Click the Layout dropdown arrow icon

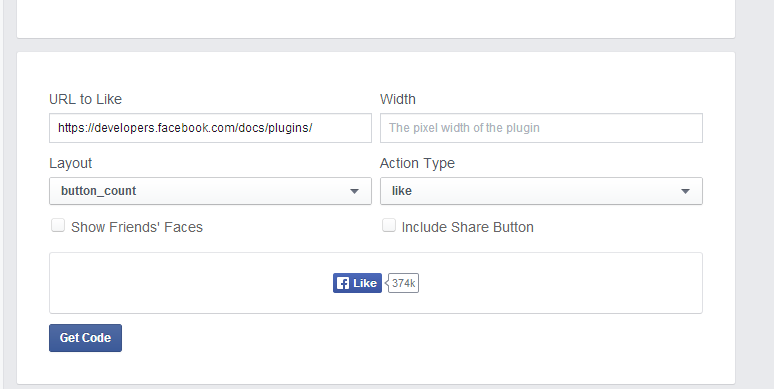354,192
